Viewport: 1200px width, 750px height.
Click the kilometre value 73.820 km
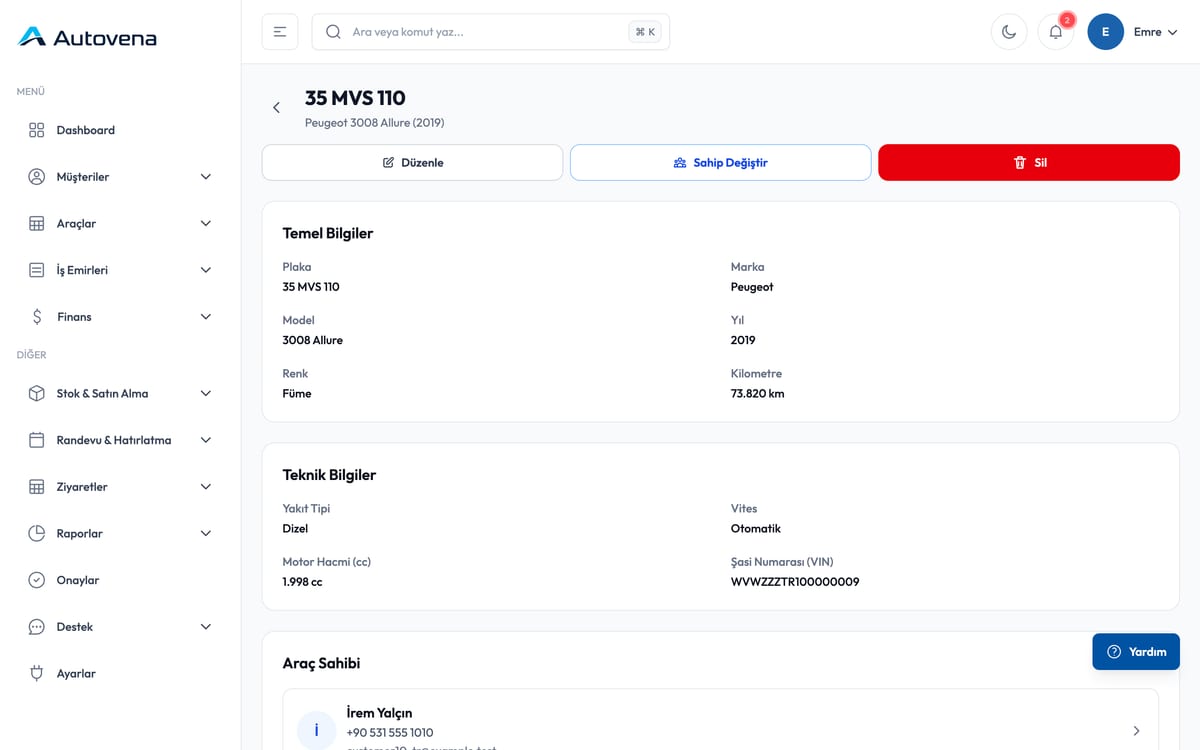tap(757, 394)
